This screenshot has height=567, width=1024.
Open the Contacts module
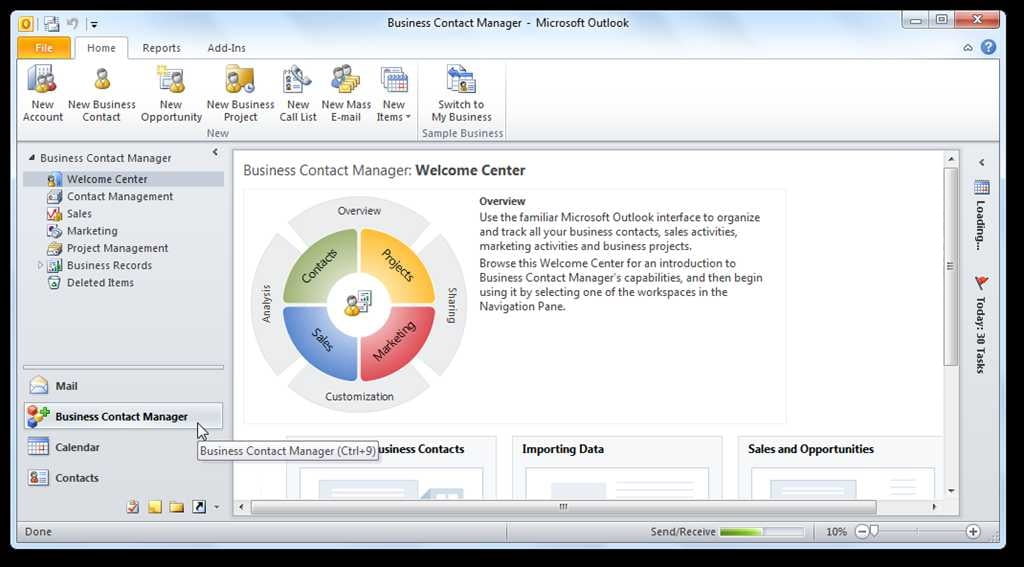click(123, 478)
